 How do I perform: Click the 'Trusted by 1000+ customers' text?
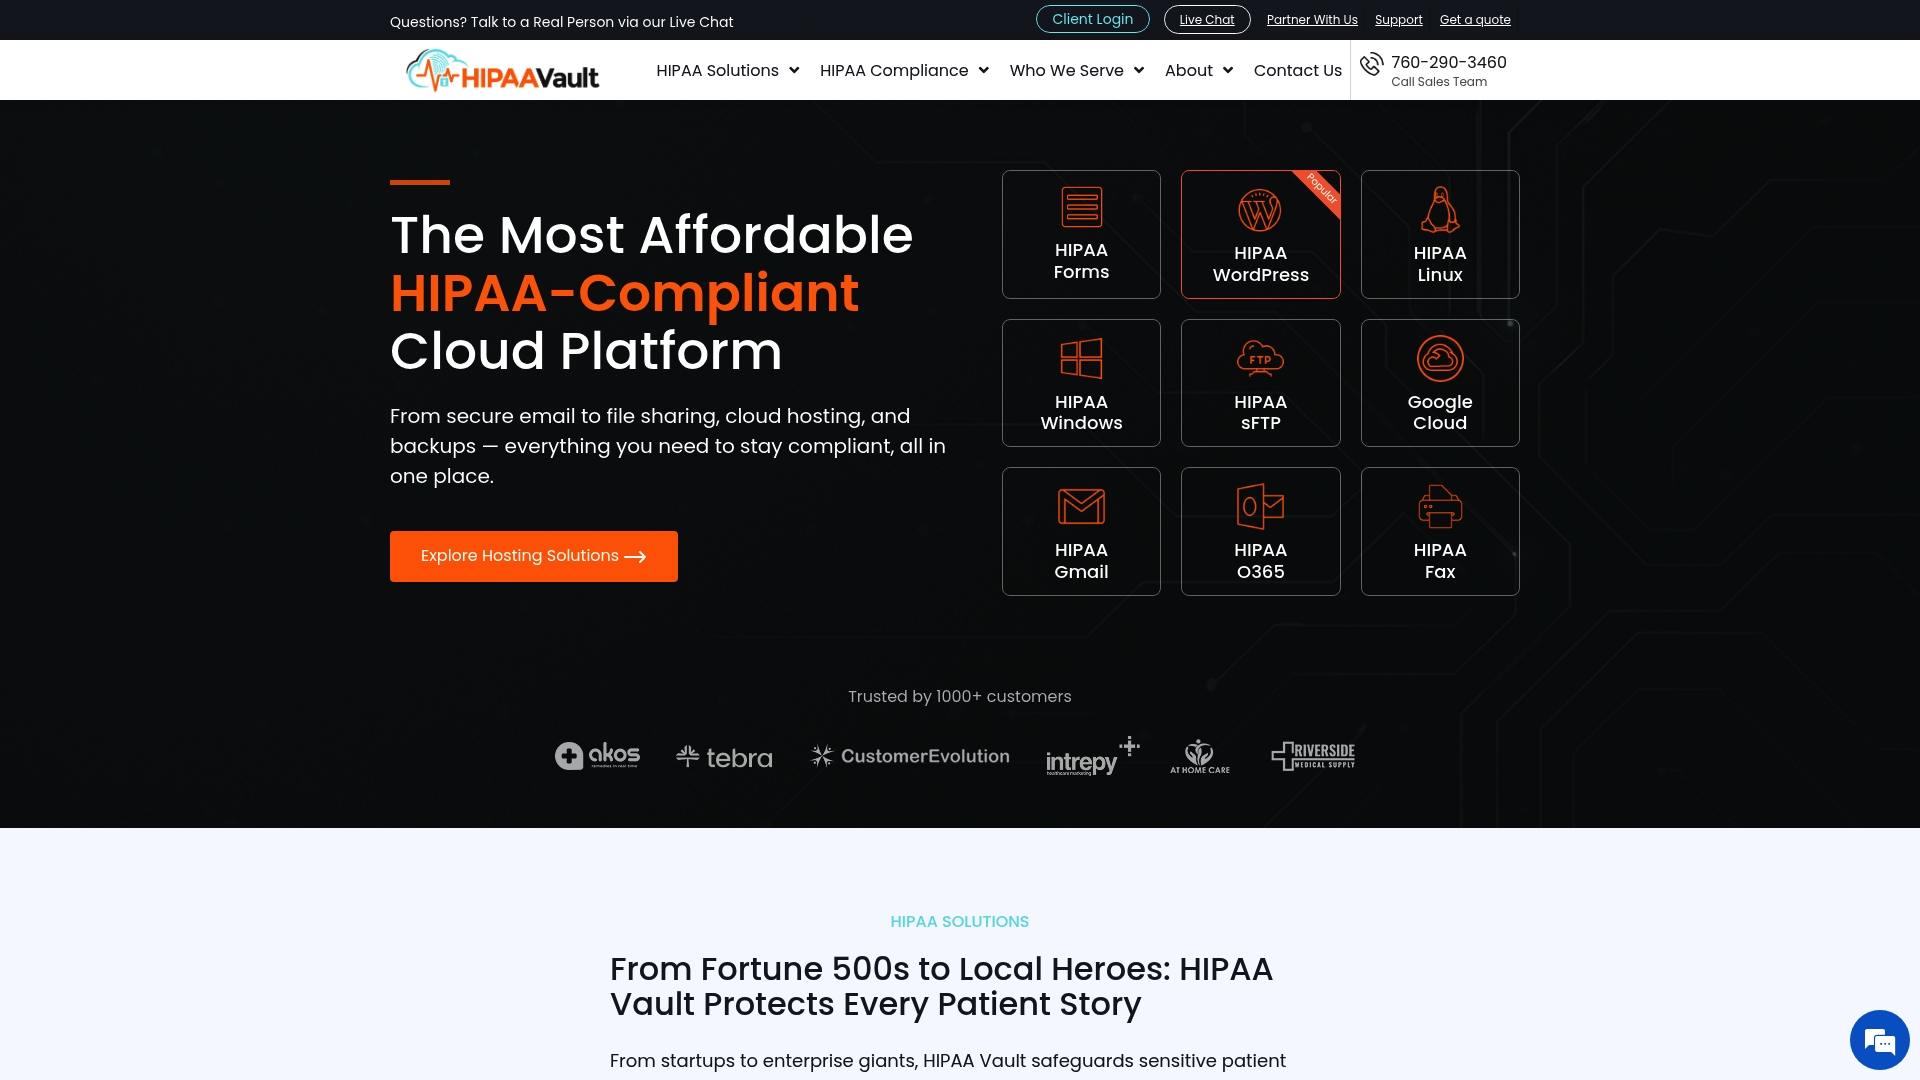click(x=959, y=696)
